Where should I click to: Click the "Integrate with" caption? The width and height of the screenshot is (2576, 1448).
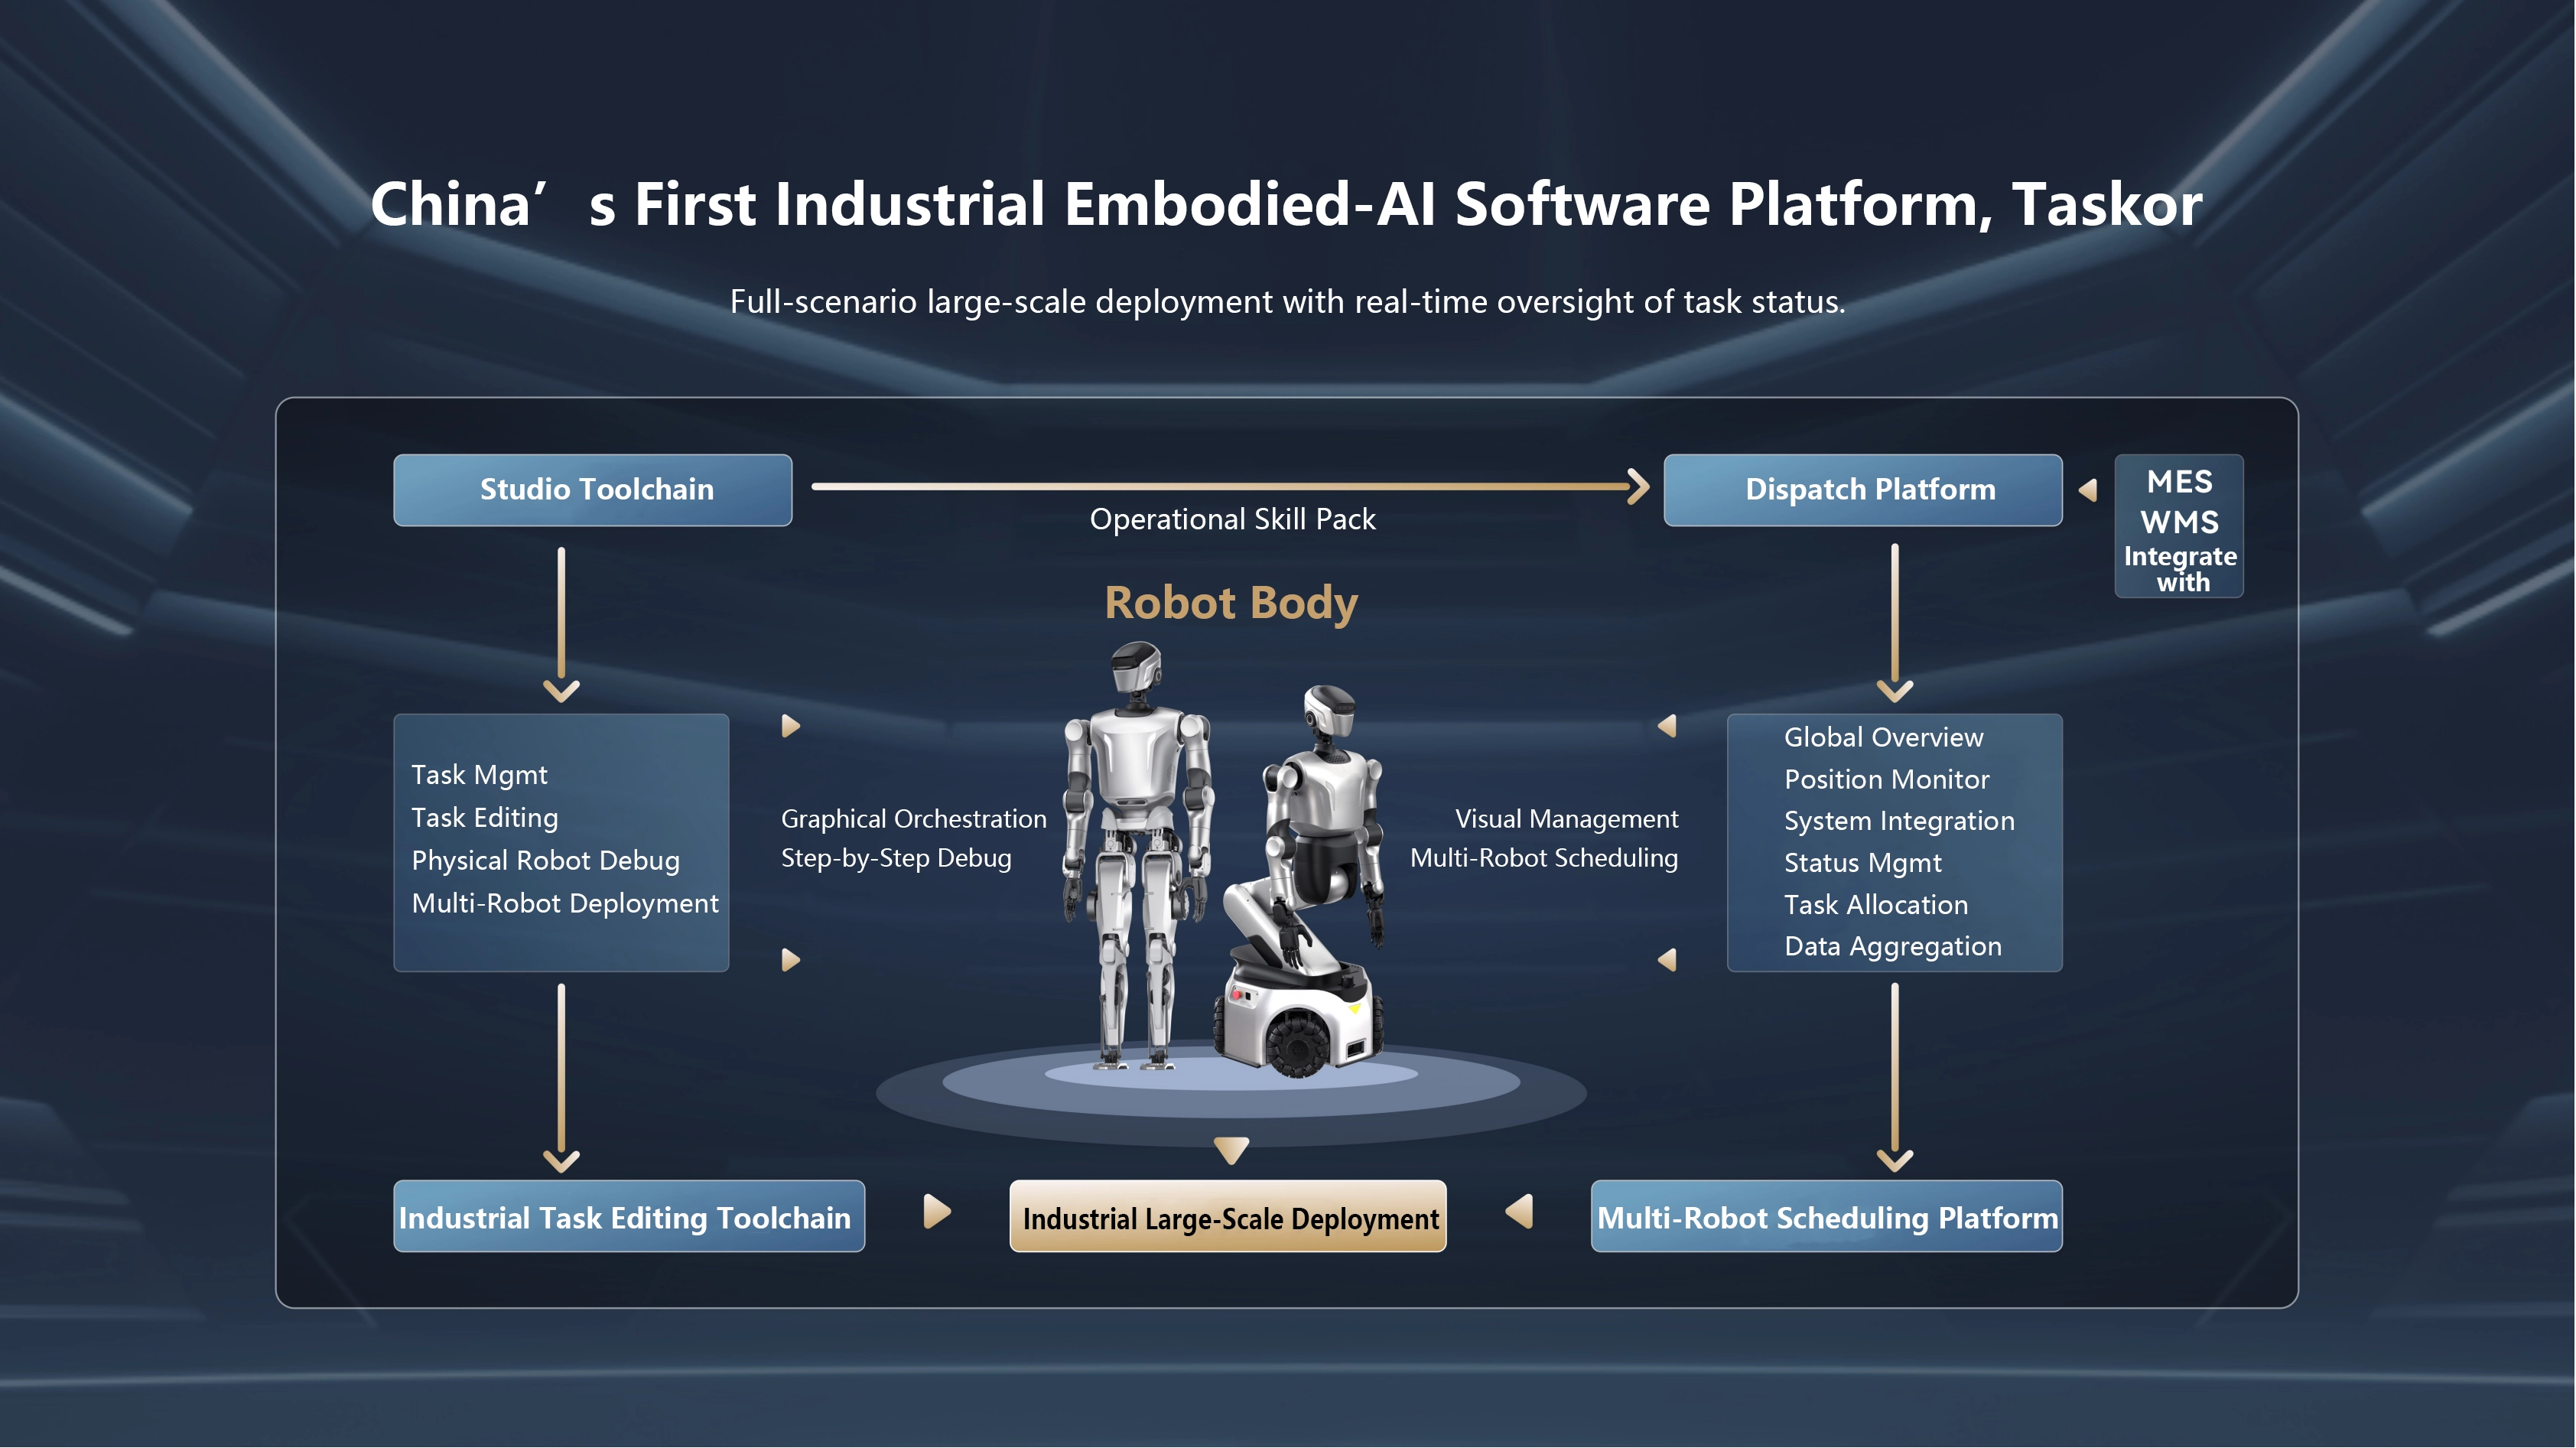[x=2181, y=569]
